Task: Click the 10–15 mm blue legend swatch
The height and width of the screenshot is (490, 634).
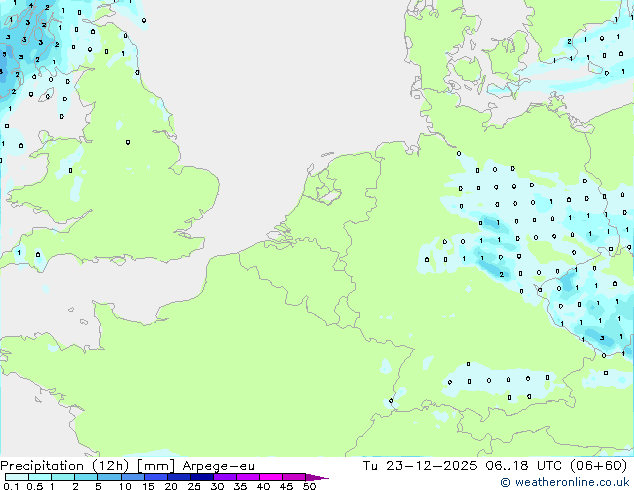Action: pos(132,477)
